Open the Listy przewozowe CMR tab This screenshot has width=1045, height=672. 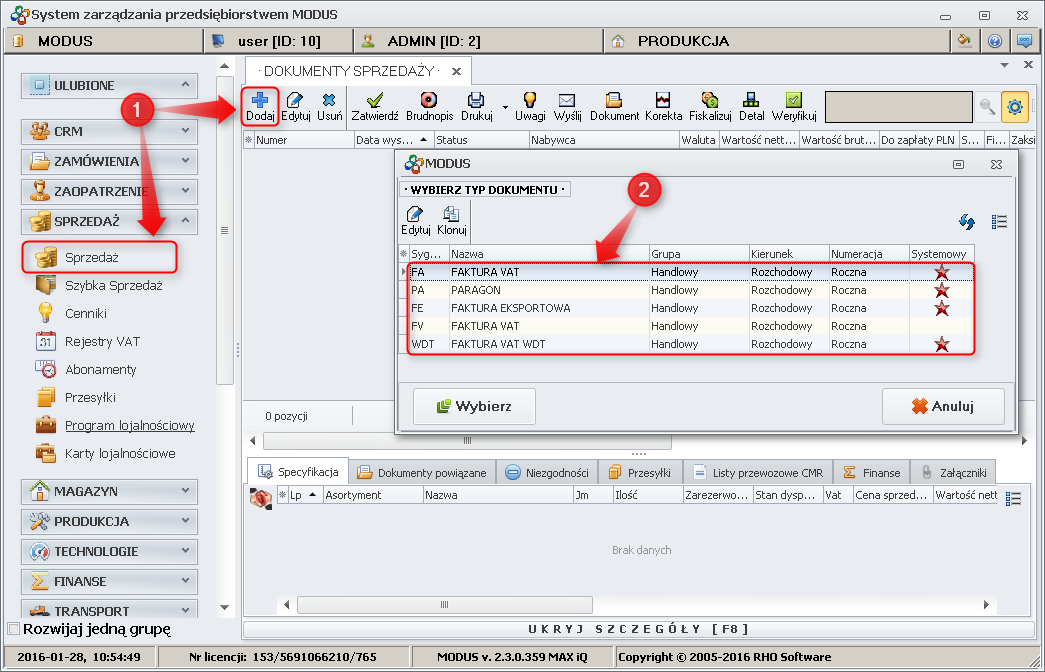(758, 473)
